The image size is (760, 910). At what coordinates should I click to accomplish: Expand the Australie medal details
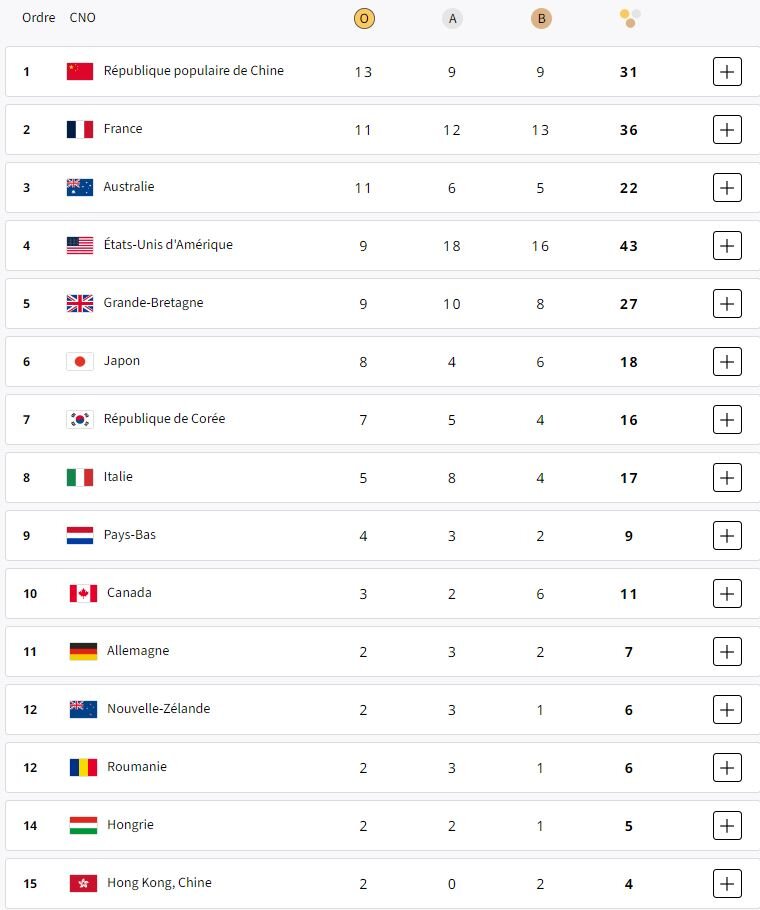click(x=727, y=188)
